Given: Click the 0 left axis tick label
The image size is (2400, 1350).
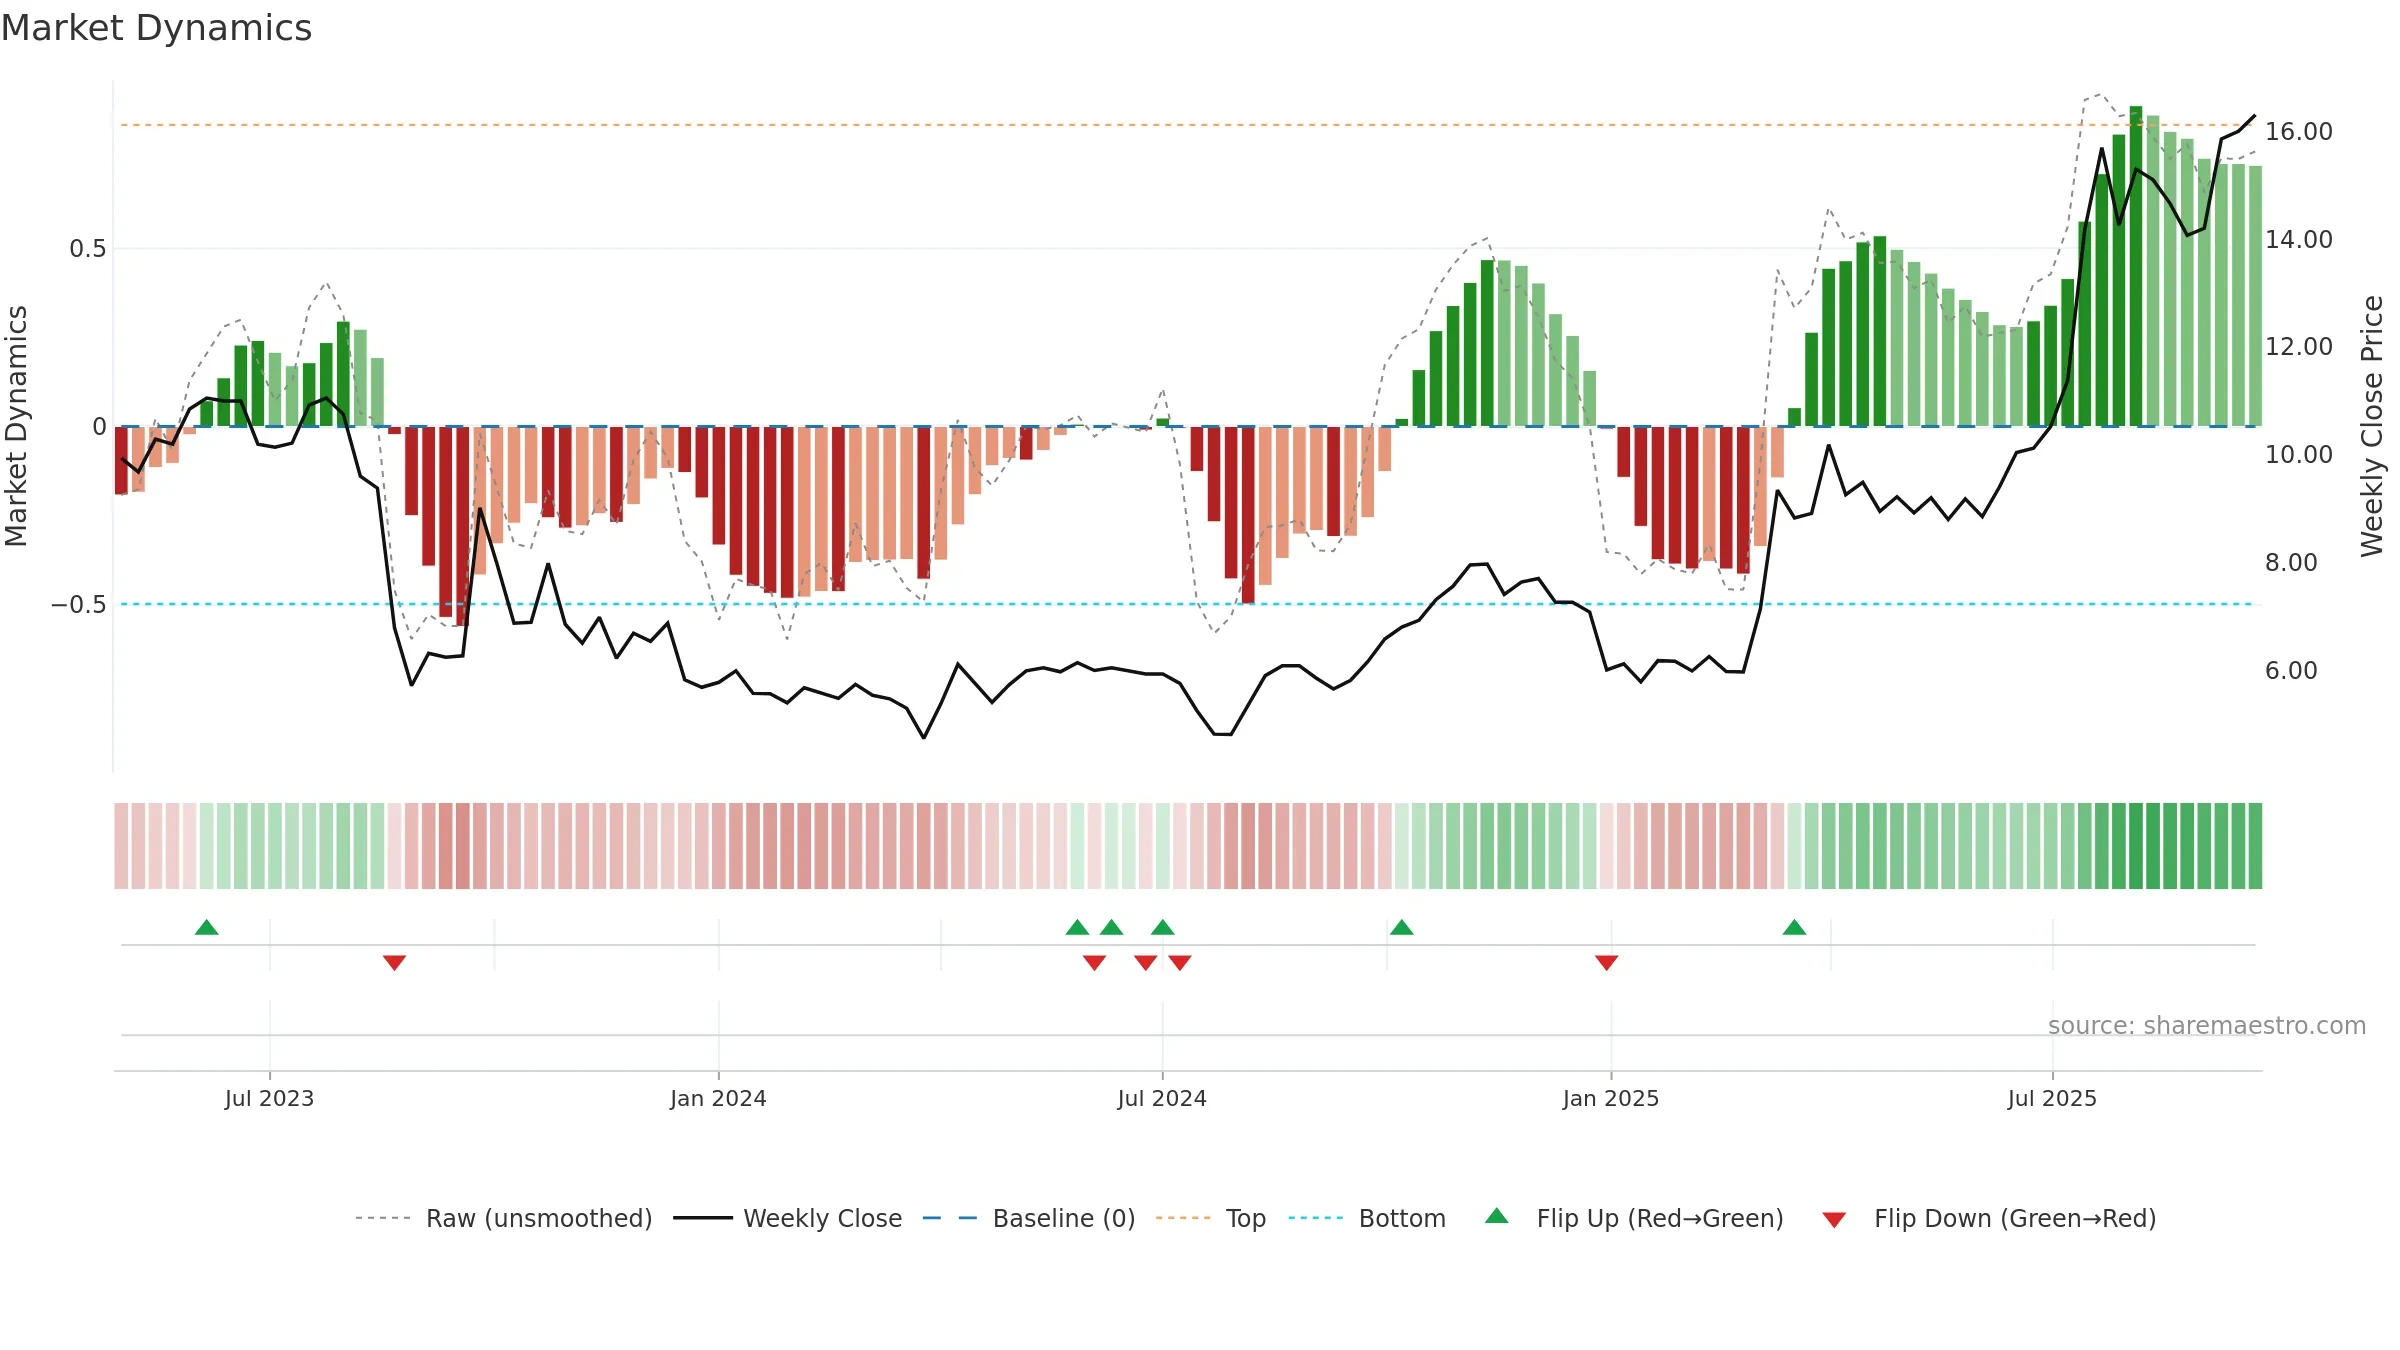Looking at the screenshot, I should (99, 427).
